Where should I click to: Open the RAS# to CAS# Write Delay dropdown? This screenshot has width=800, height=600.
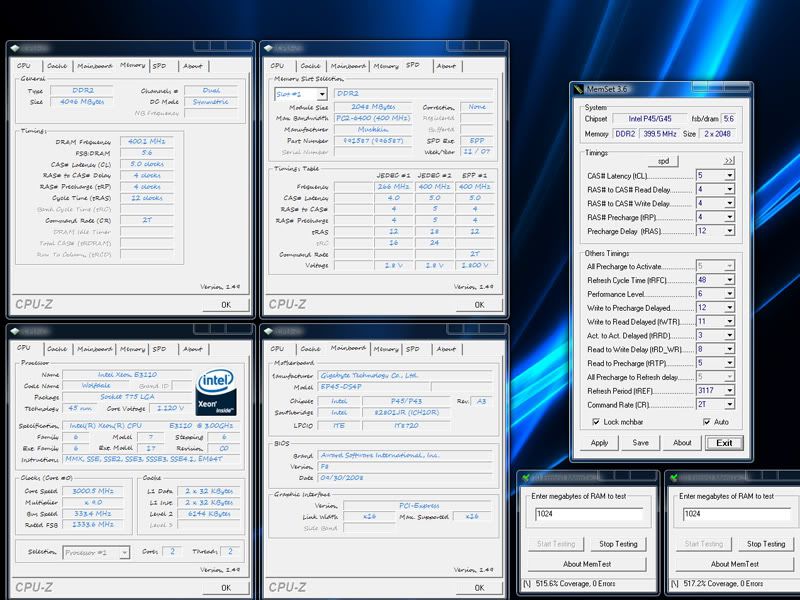(x=730, y=203)
